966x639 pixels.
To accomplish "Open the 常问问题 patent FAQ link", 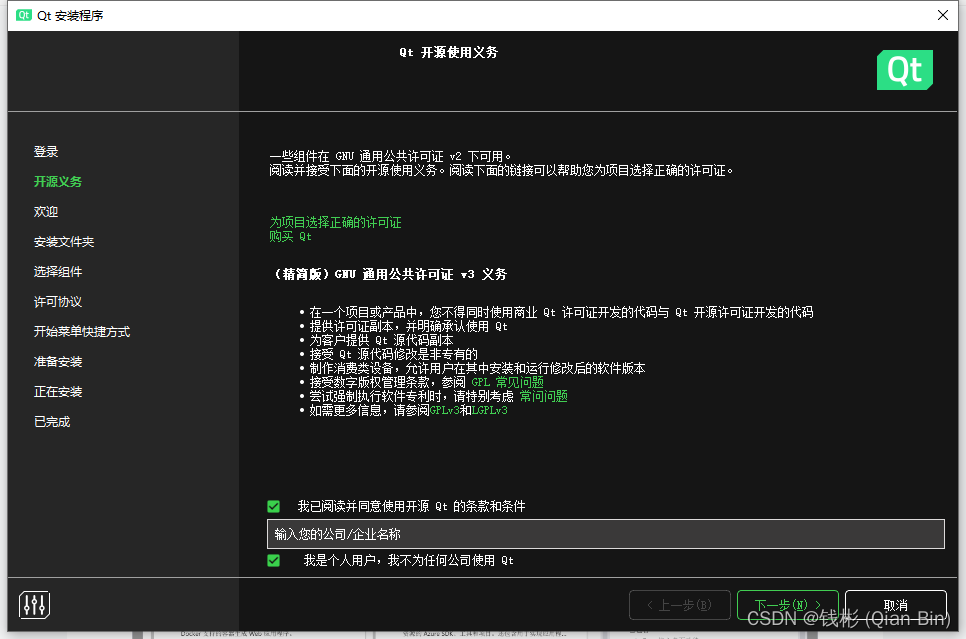I will pos(543,396).
